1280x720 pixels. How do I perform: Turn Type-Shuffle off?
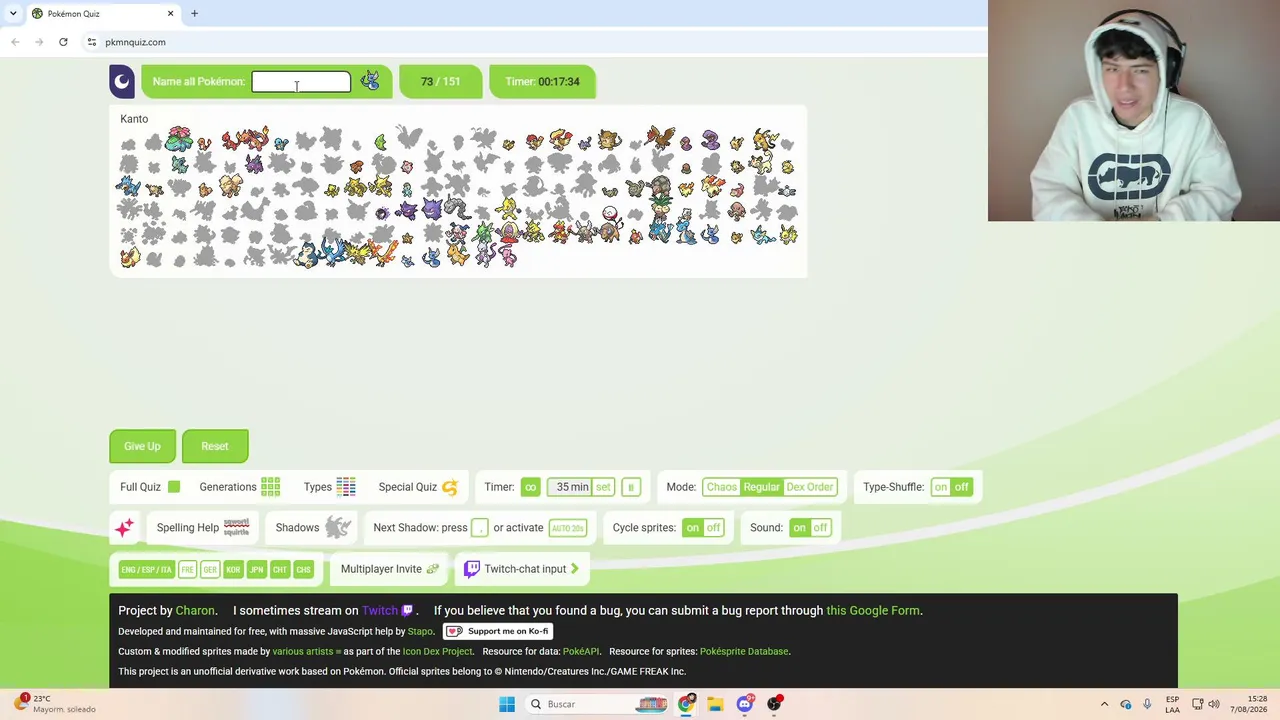click(962, 487)
